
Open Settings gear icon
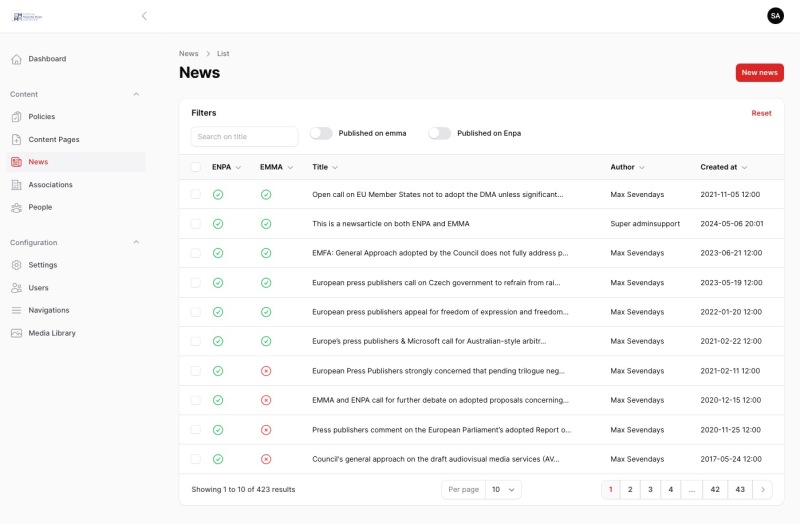click(x=16, y=265)
